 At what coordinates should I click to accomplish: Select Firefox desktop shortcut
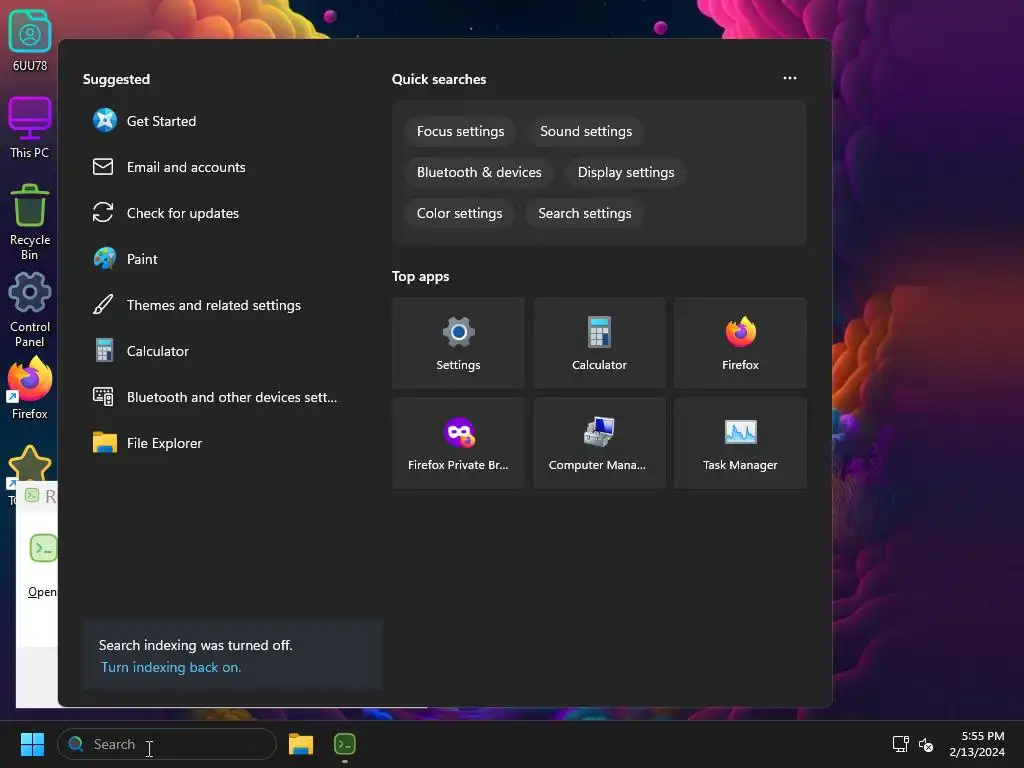point(29,389)
